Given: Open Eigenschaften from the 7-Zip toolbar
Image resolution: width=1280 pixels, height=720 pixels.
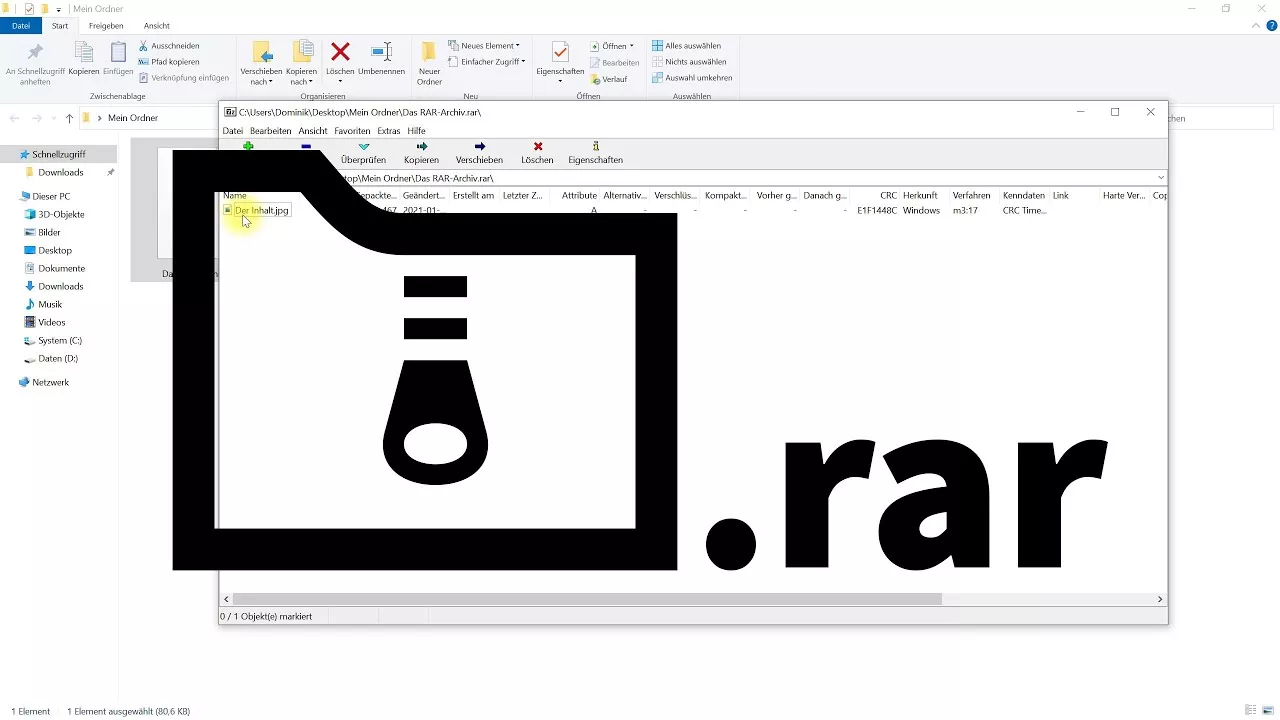Looking at the screenshot, I should click(595, 153).
